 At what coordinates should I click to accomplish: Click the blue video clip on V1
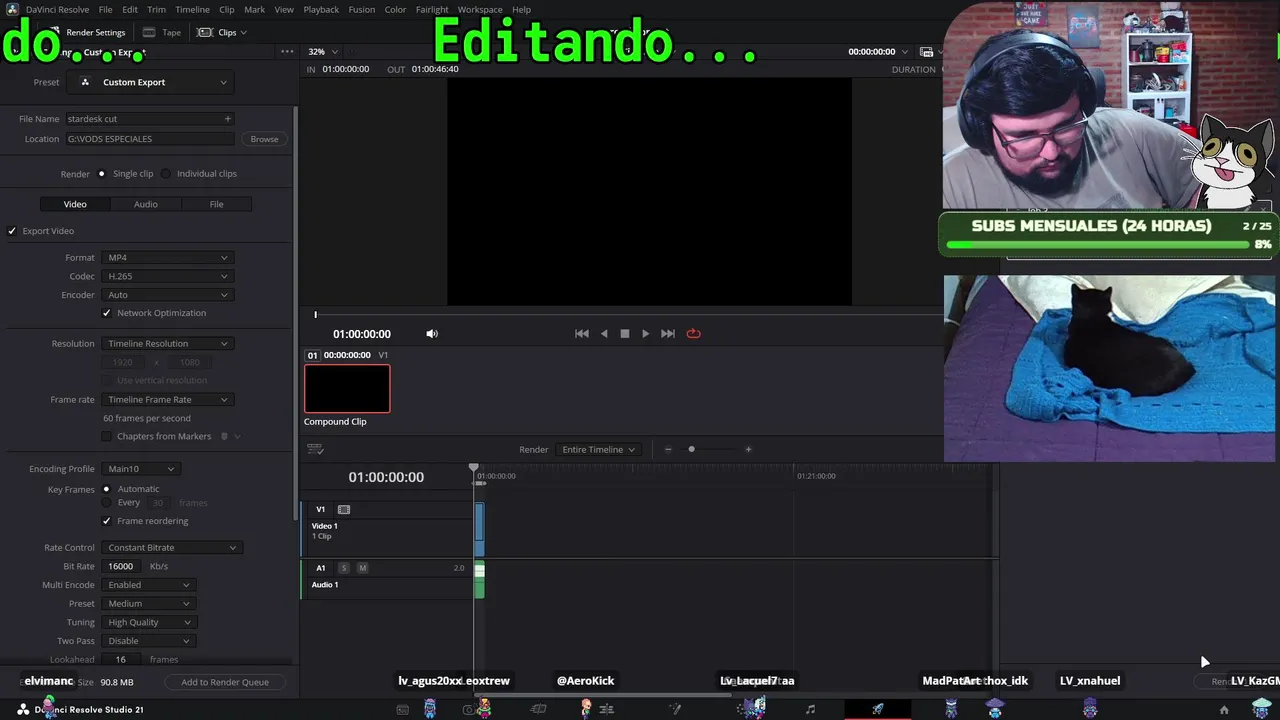480,530
